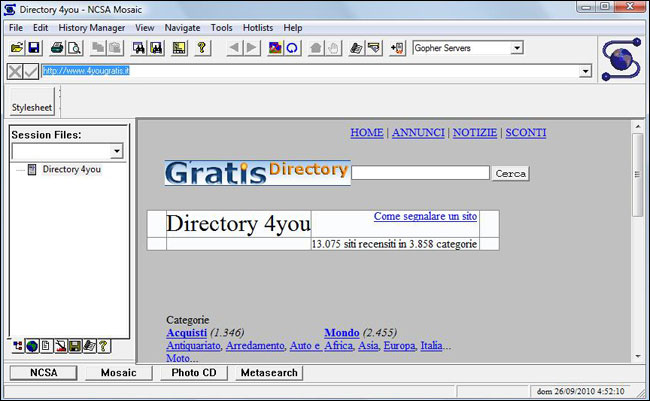The image size is (650, 401).
Task: Click the vertical page scrollbar thumb
Action: (x=637, y=170)
